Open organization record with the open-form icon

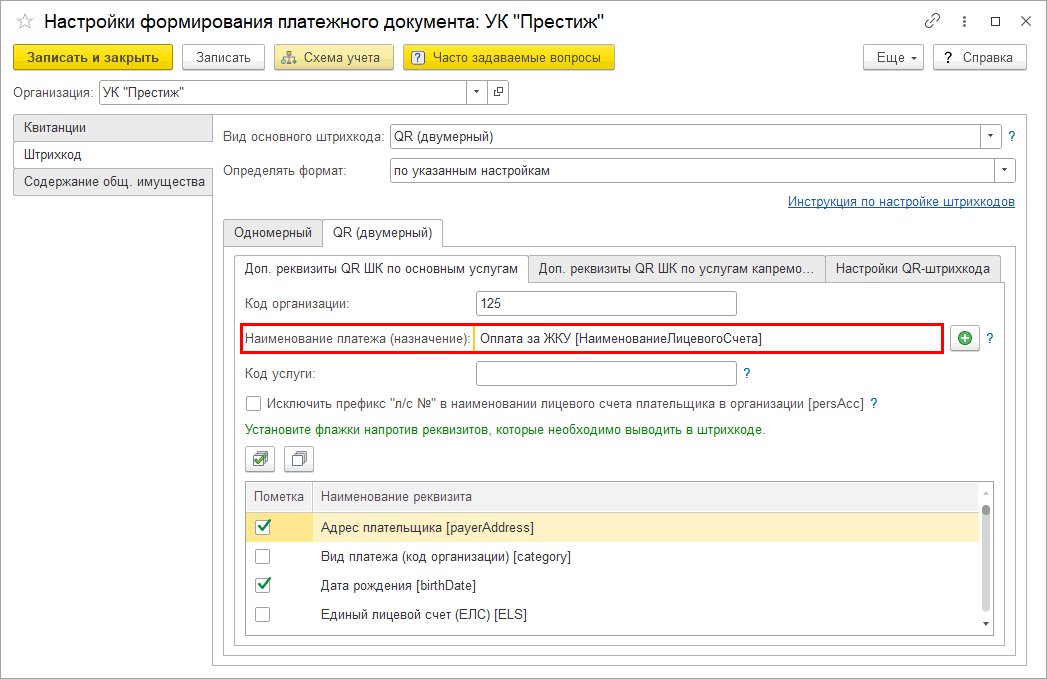(x=498, y=92)
